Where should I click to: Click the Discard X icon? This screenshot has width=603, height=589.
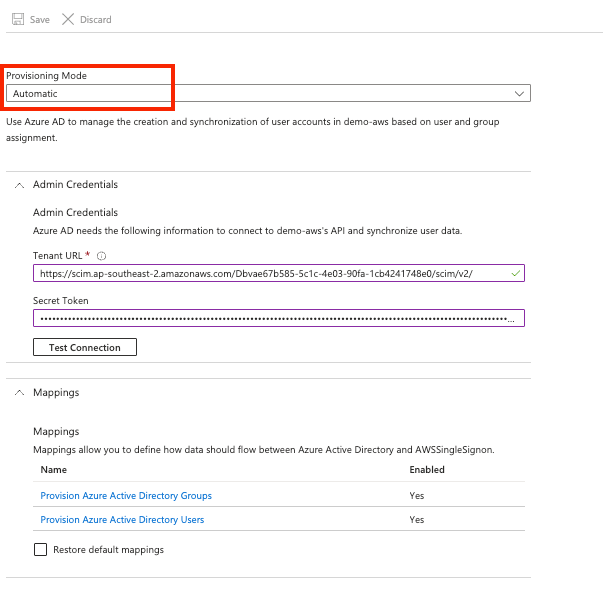68,19
